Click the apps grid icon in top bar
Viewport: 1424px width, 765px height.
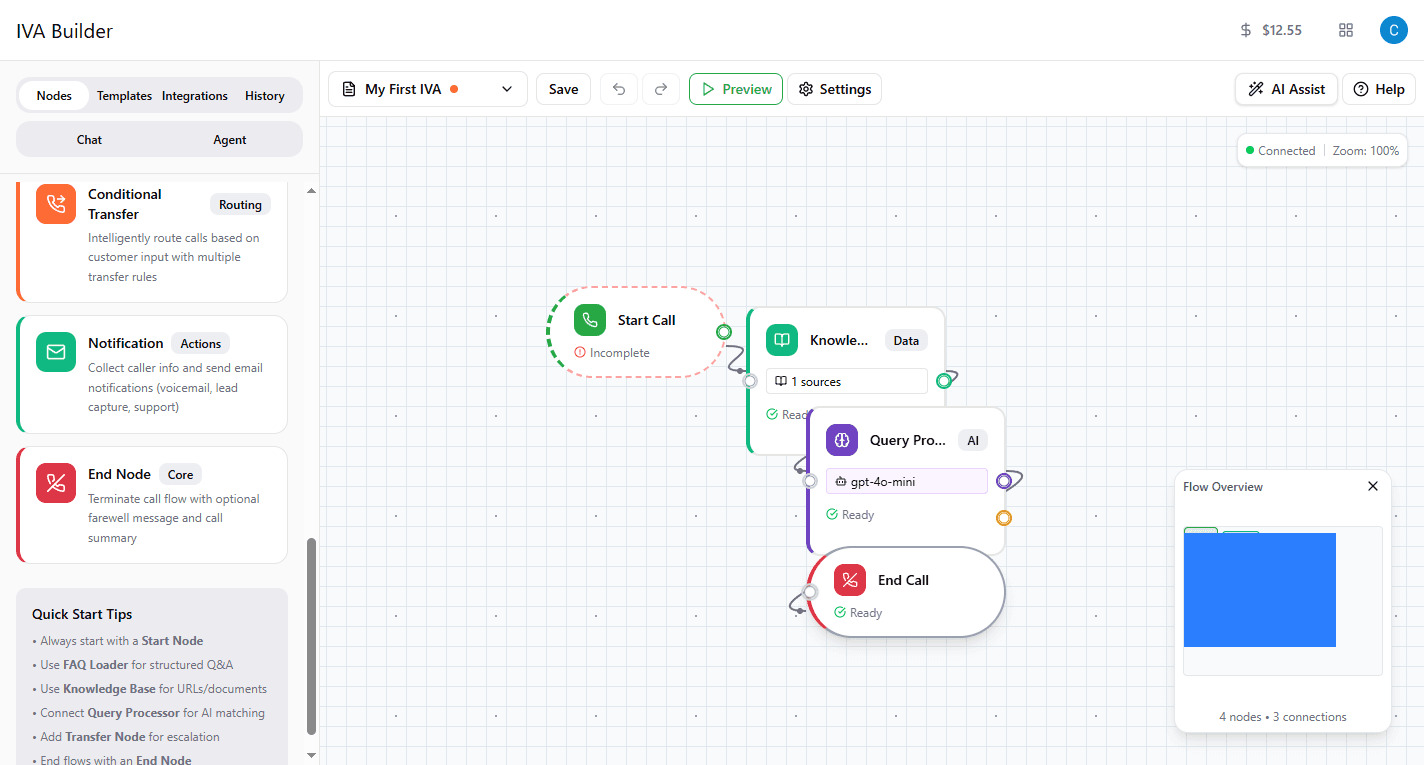coord(1346,30)
